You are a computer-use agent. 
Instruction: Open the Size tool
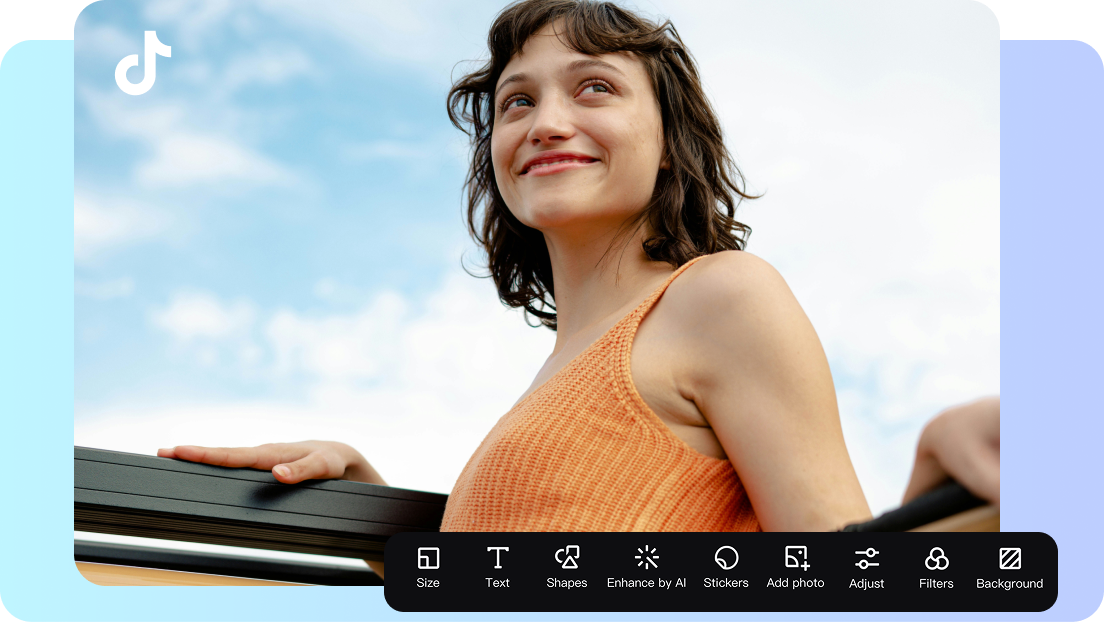point(427,568)
